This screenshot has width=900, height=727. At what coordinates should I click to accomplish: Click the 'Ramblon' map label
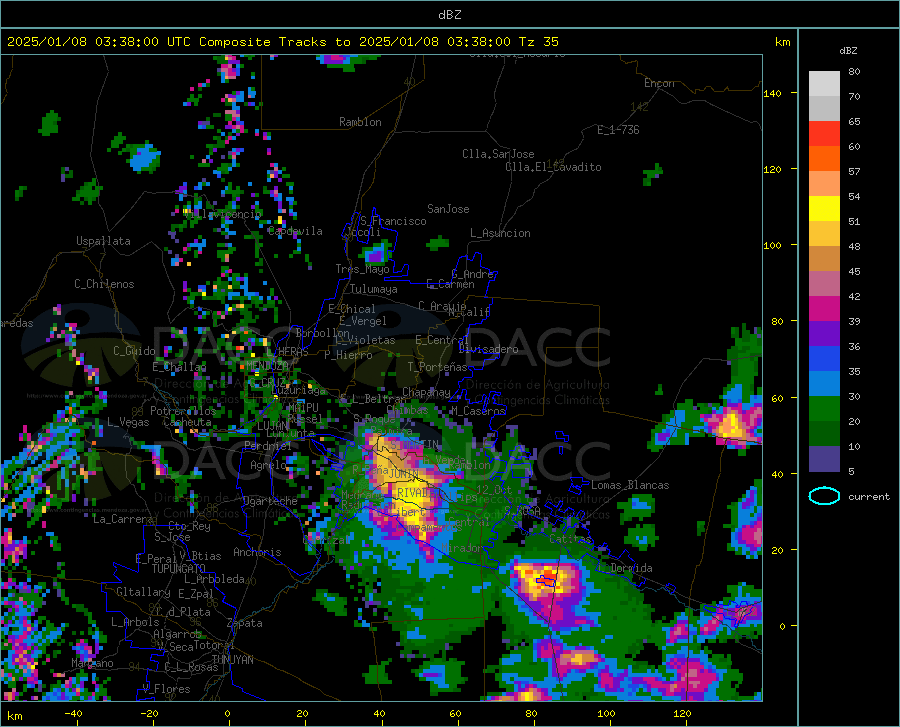pos(360,122)
